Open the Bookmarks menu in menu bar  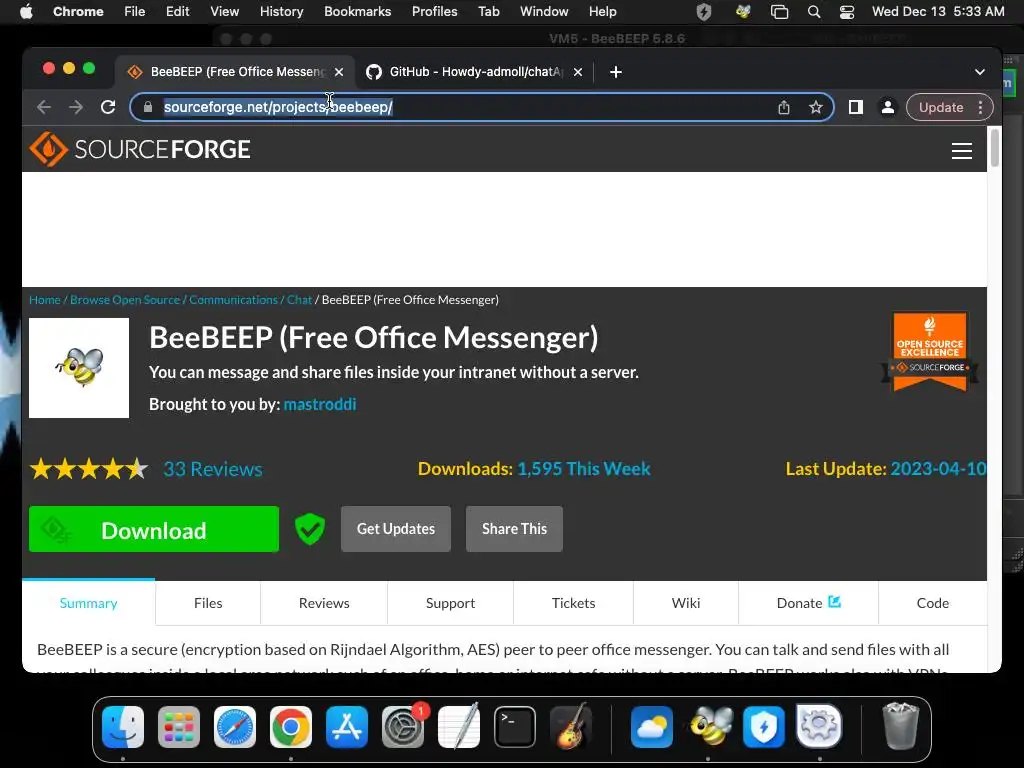(358, 12)
